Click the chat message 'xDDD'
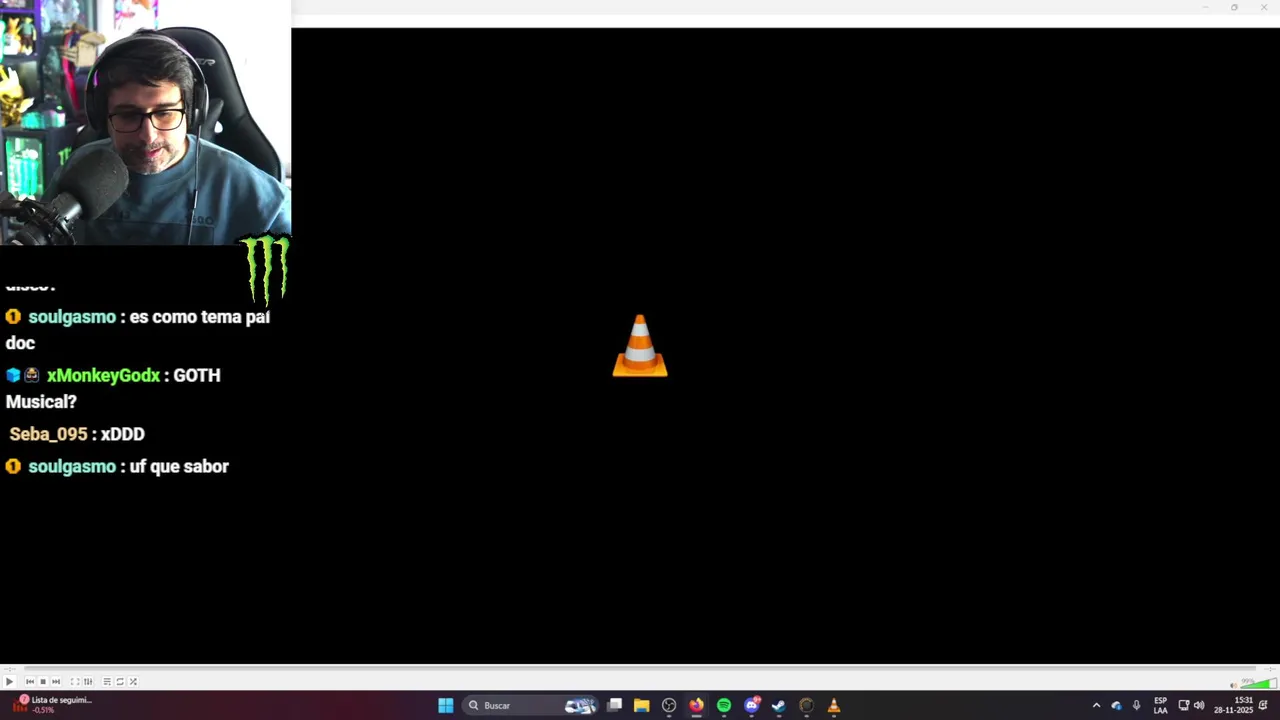 123,434
